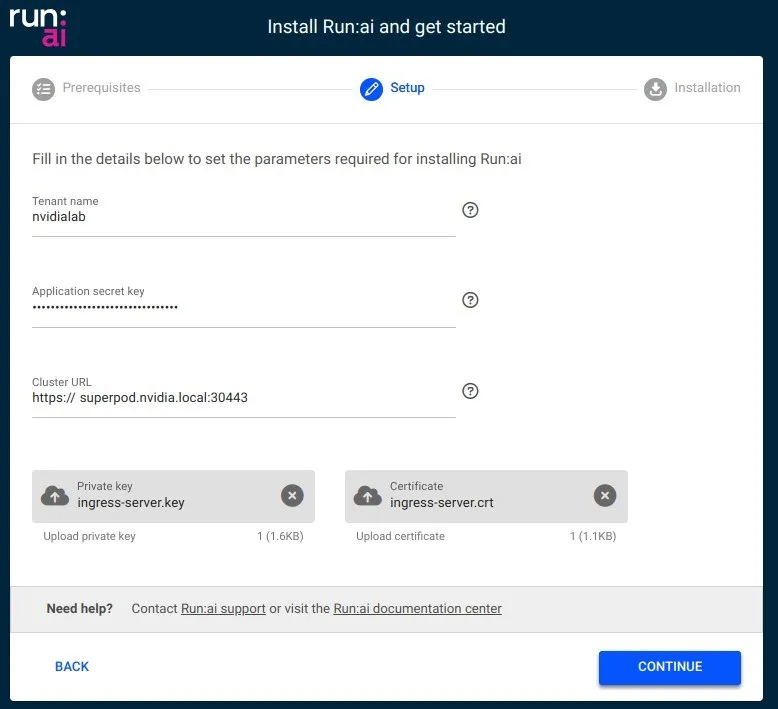Image resolution: width=778 pixels, height=709 pixels.
Task: Click the '1 (1.1KB)' file size text
Action: [x=593, y=536]
